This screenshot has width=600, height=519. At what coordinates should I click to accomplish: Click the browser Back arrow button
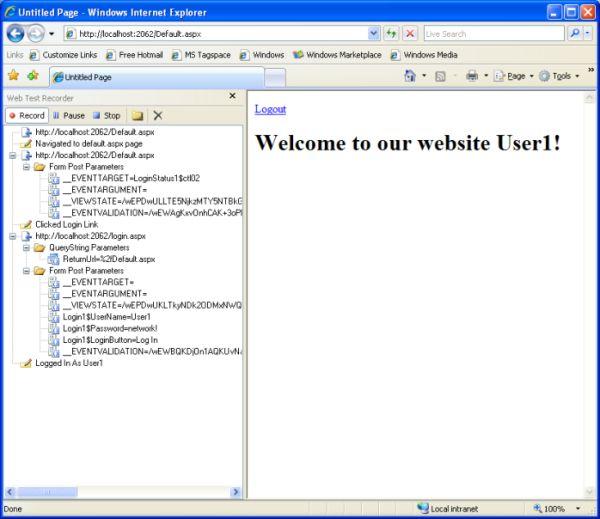pyautogui.click(x=15, y=33)
